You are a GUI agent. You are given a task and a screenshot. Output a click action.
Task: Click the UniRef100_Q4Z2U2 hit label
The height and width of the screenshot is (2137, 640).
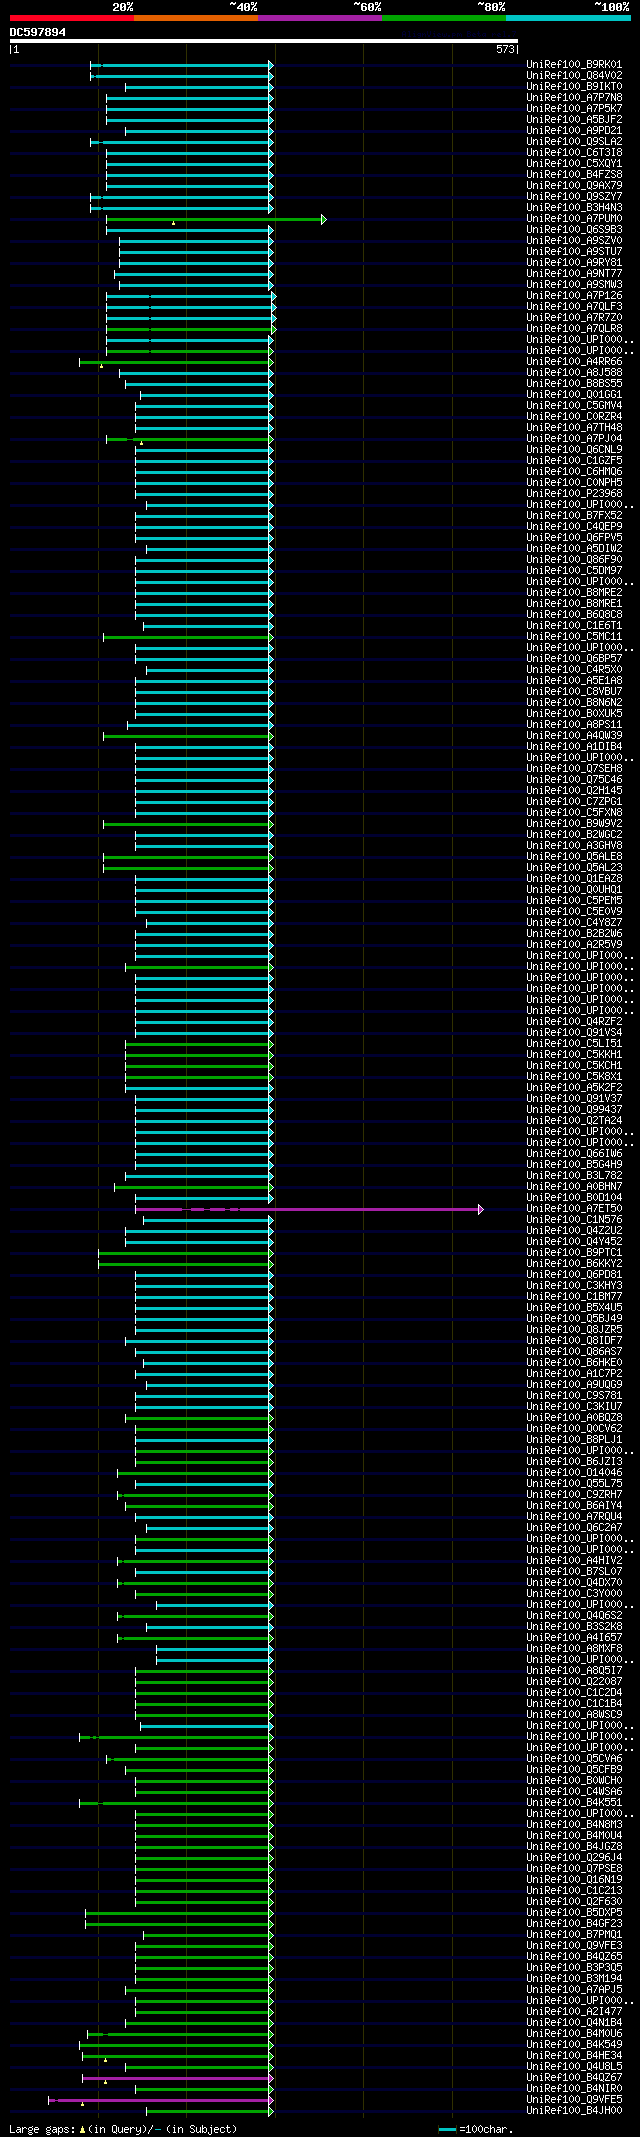[574, 1231]
